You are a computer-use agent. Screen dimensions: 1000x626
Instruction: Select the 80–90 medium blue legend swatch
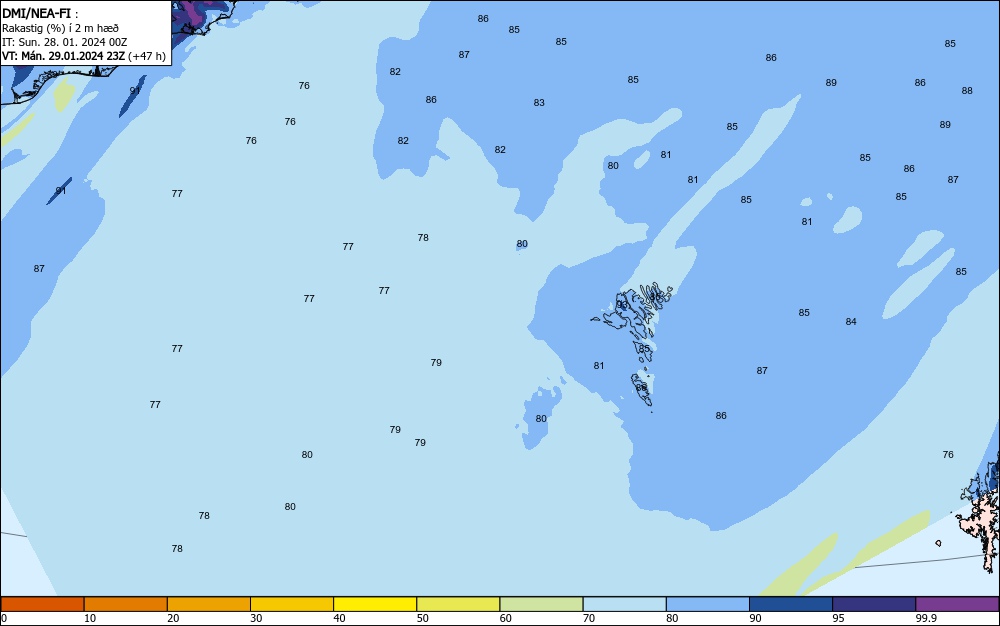coord(708,604)
